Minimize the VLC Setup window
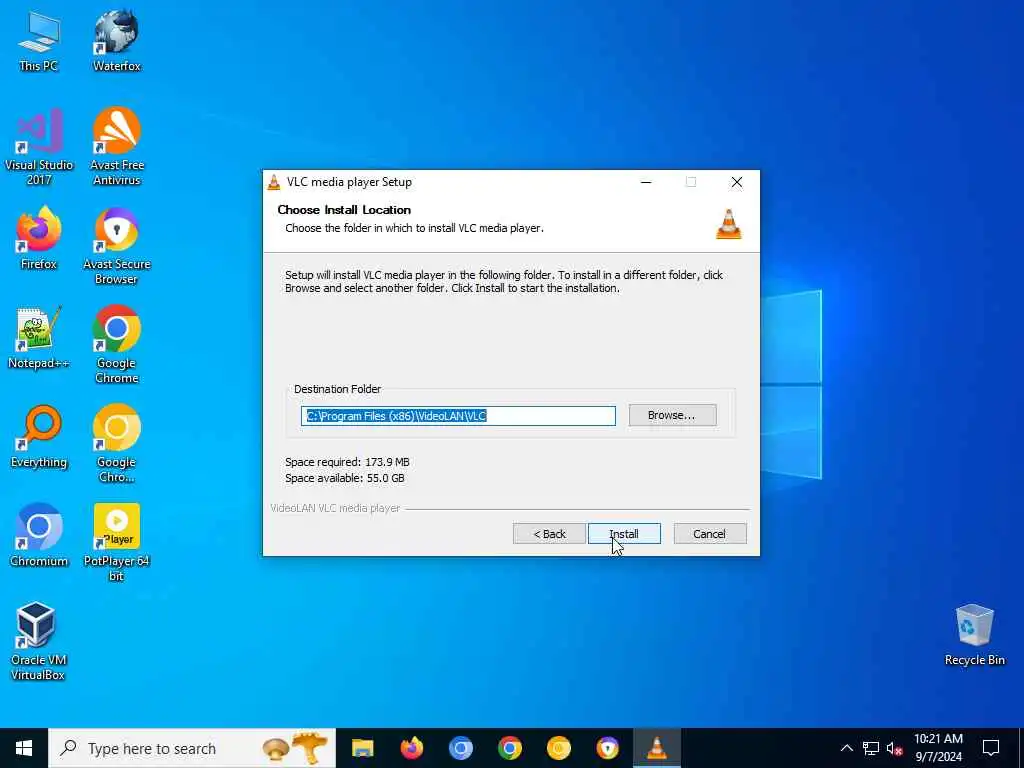This screenshot has width=1024, height=768. (646, 182)
